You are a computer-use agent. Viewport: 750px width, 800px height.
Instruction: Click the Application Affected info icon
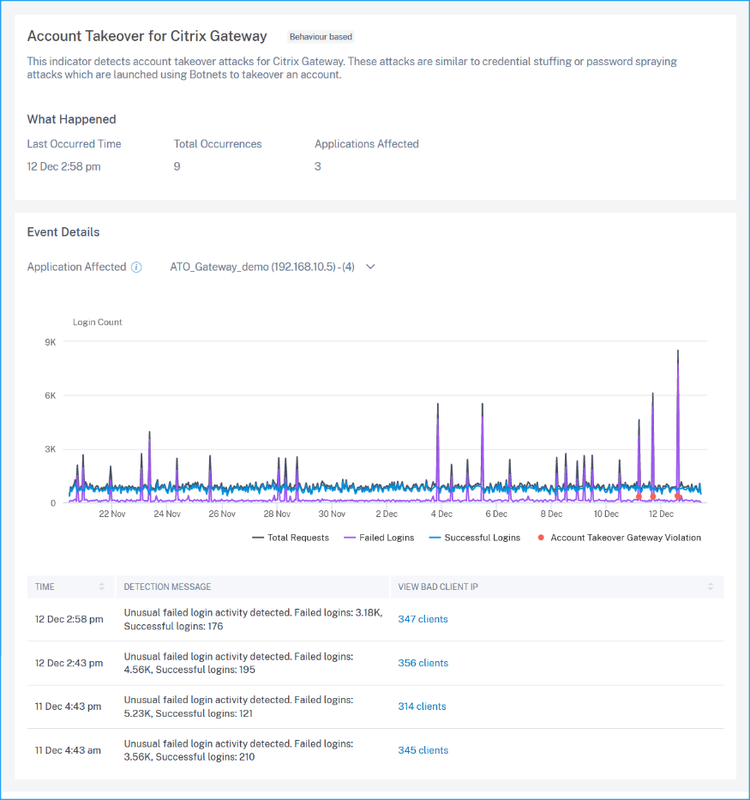(x=136, y=267)
